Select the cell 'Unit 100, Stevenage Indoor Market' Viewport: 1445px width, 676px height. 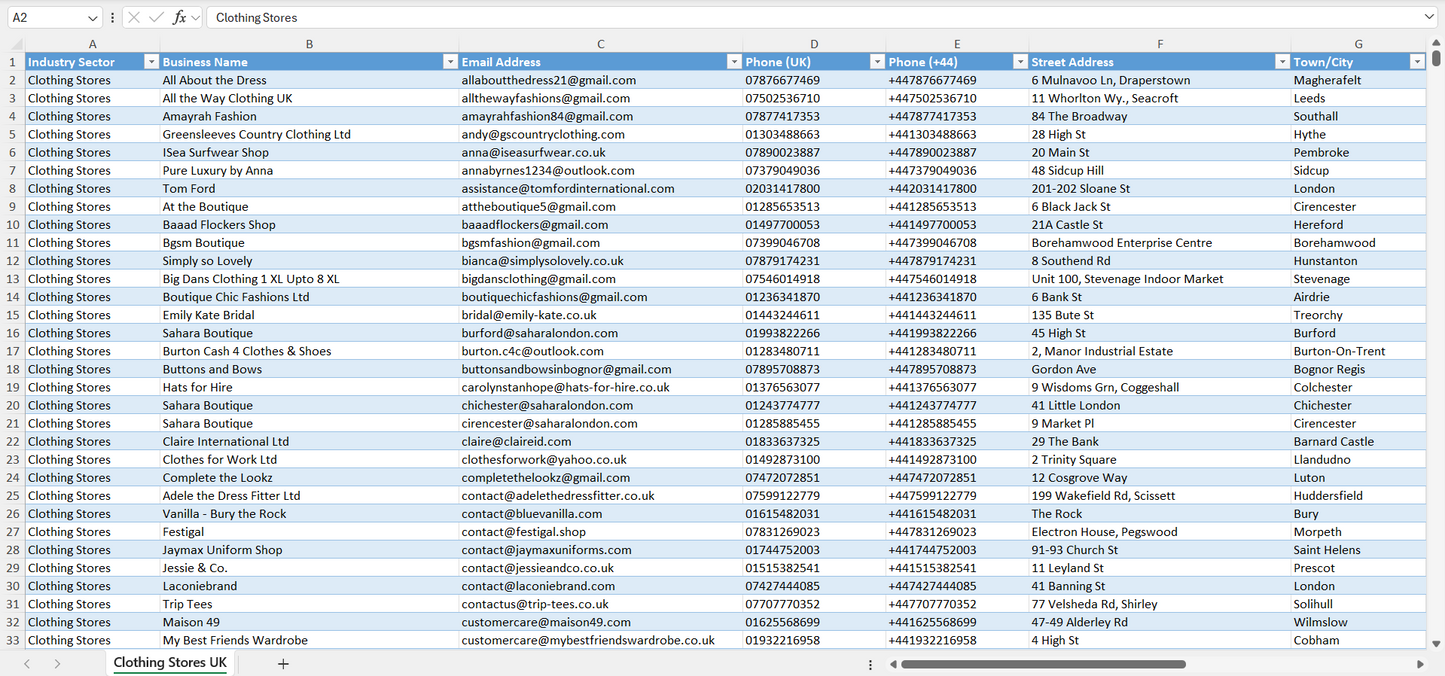(x=1160, y=279)
